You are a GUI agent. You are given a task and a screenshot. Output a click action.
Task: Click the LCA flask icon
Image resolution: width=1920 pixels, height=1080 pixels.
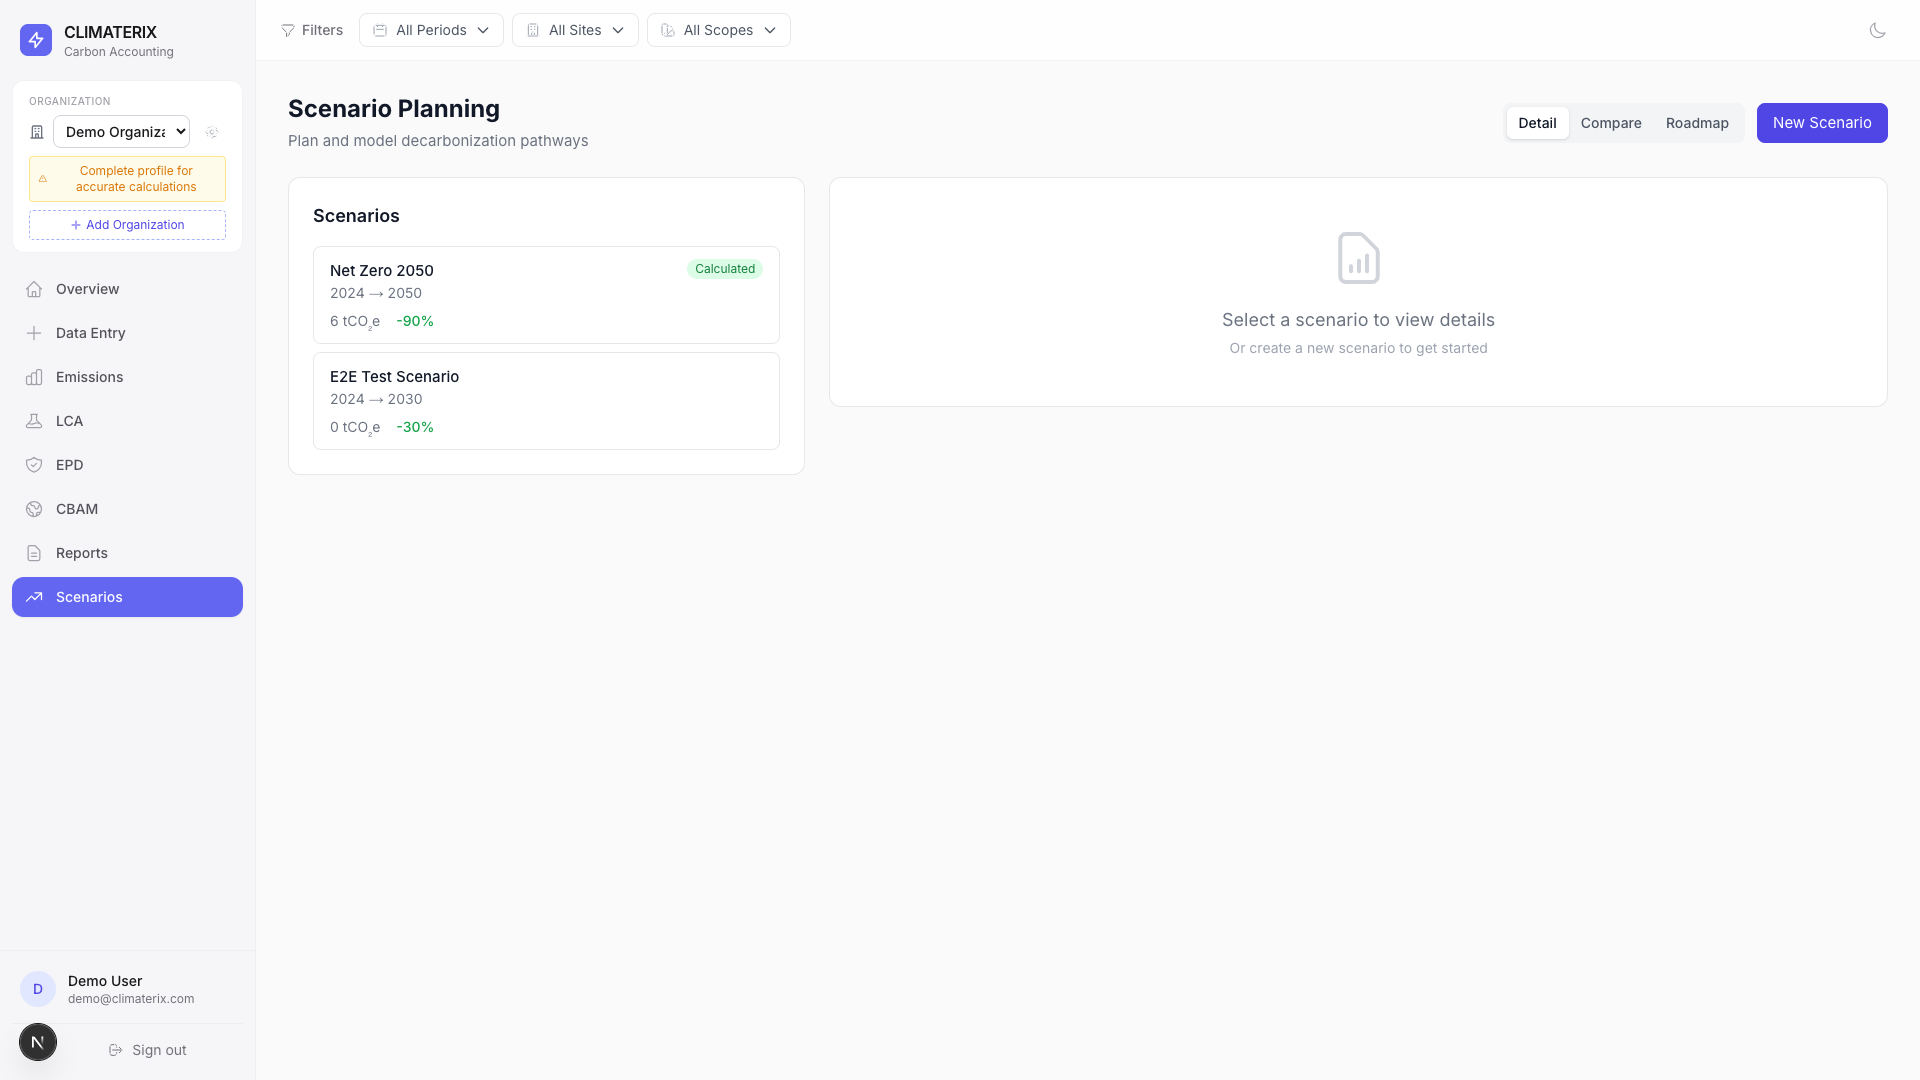(34, 421)
